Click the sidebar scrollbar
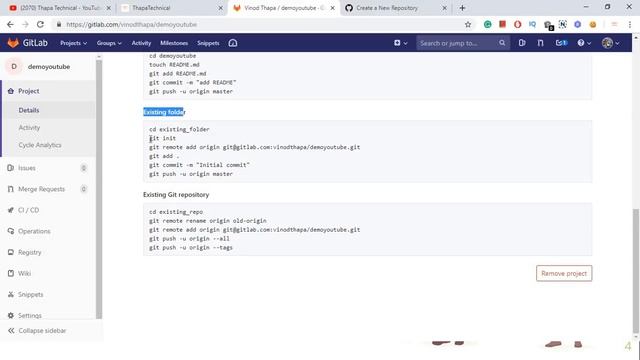Screen dimensions: 640x360 pyautogui.click(x=99, y=188)
